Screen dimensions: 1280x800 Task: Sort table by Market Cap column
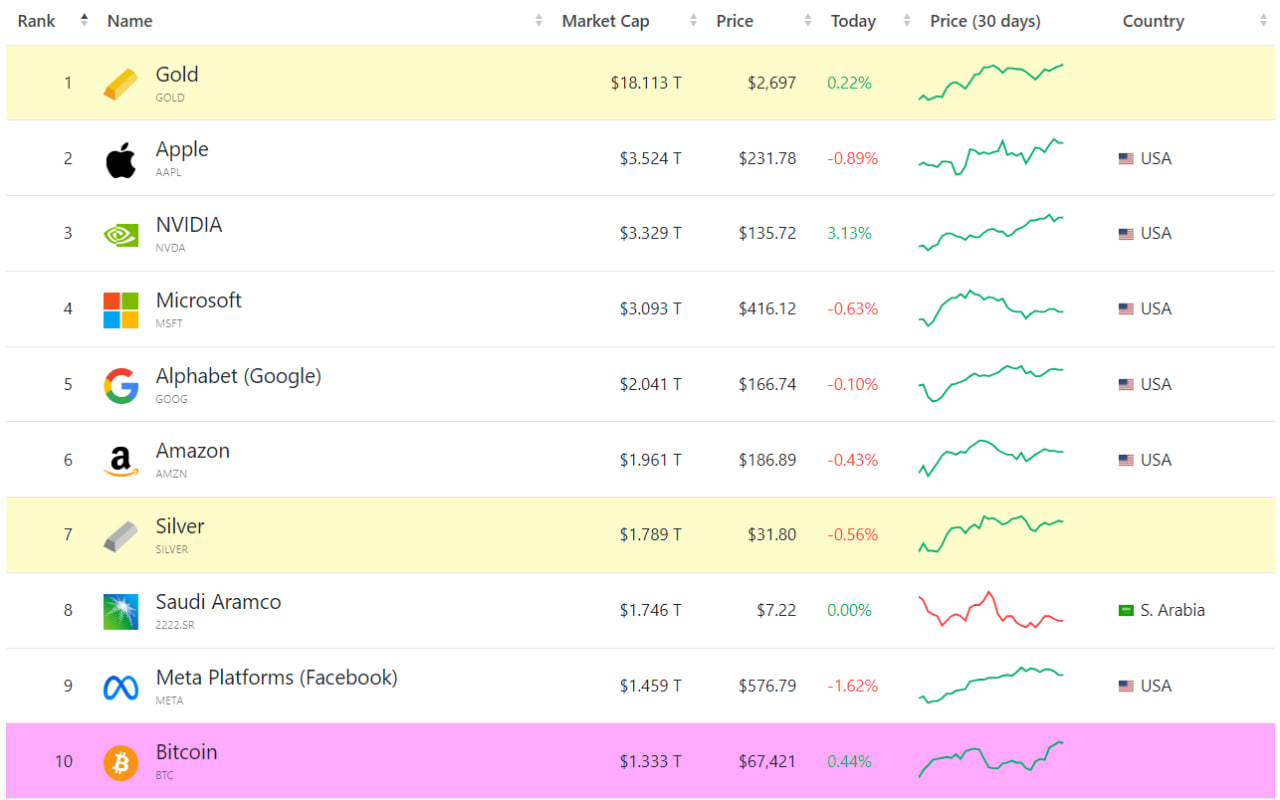click(x=605, y=21)
